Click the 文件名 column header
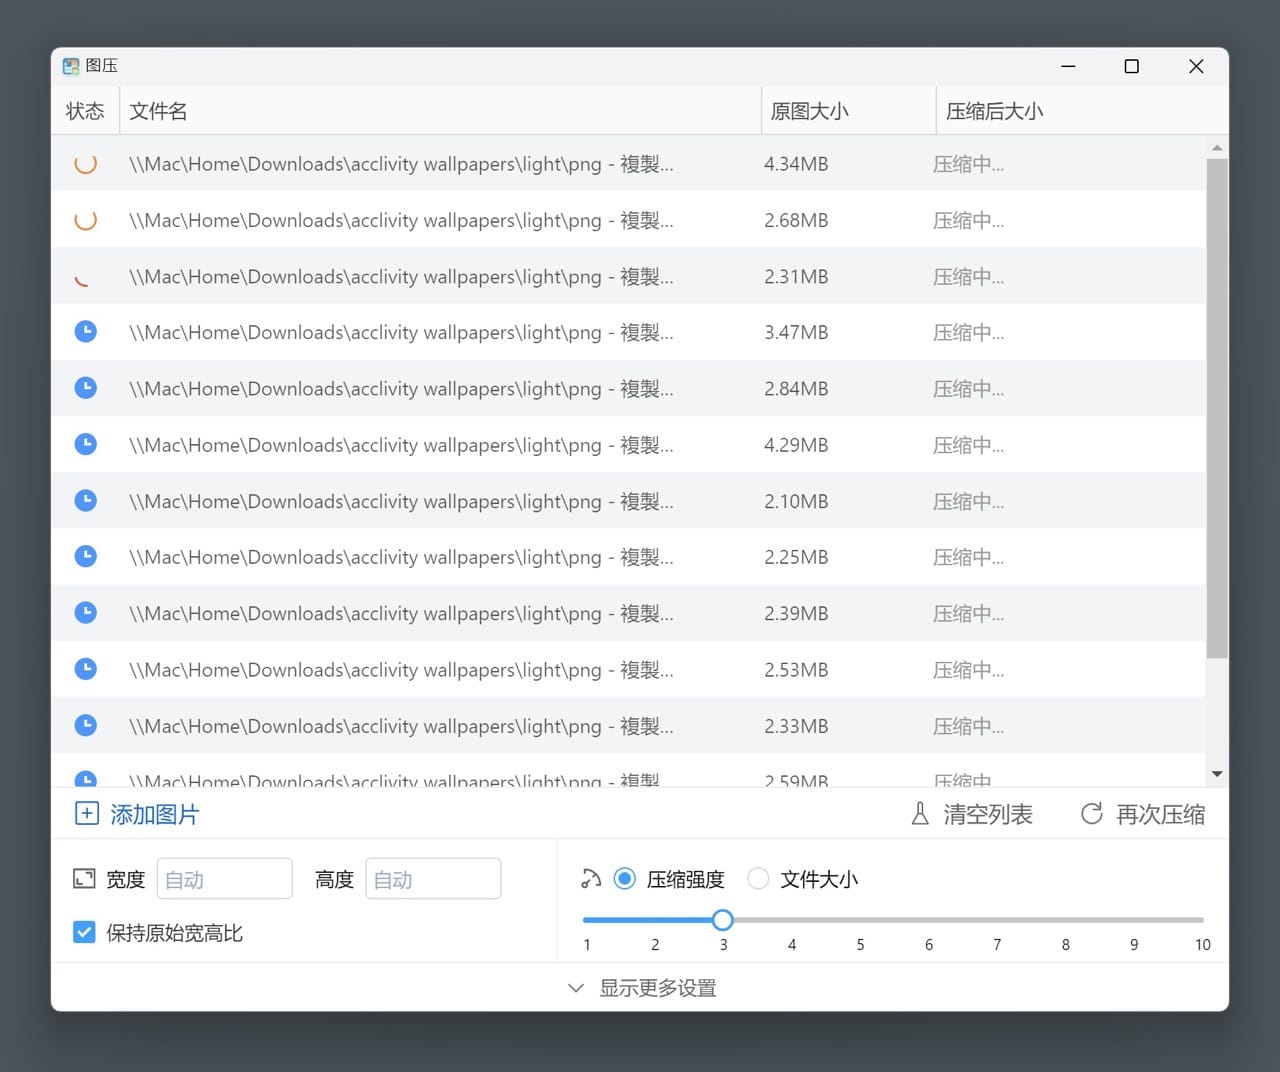The height and width of the screenshot is (1072, 1280). [440, 111]
